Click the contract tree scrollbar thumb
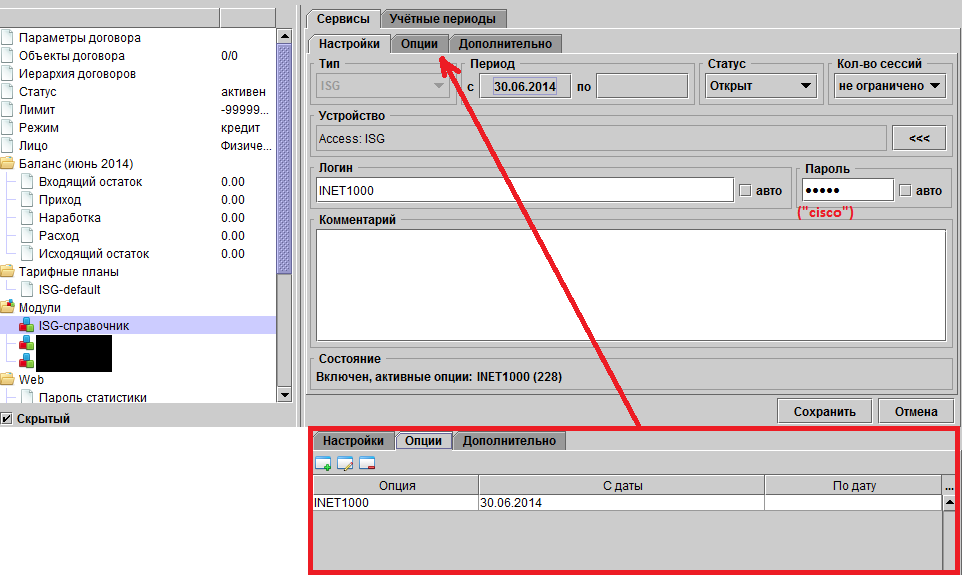The image size is (962, 576). tap(284, 159)
